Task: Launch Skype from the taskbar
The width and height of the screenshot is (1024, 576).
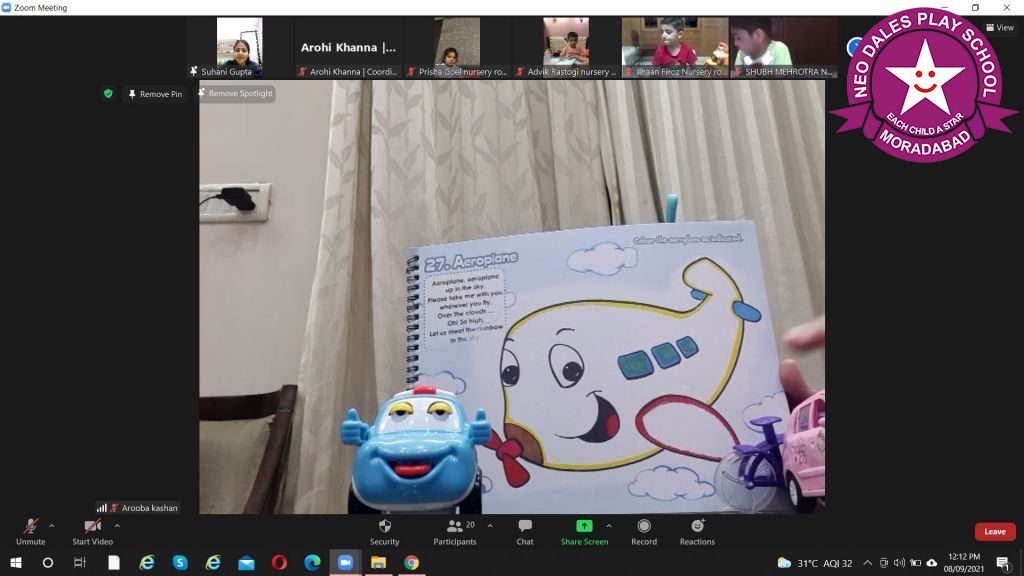Action: [180, 562]
